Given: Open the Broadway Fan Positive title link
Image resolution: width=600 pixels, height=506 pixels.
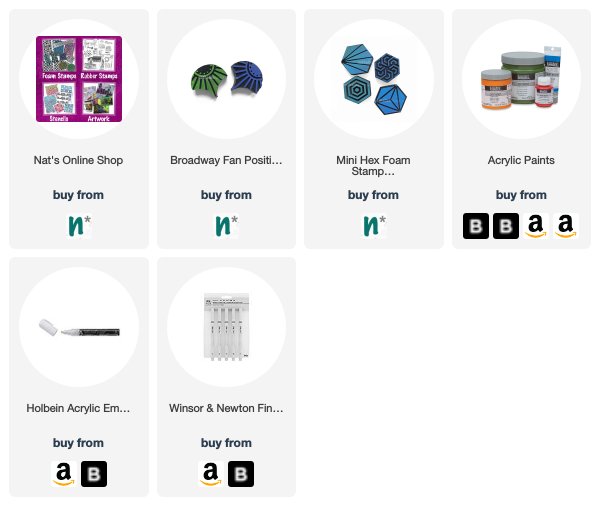Looking at the screenshot, I should tap(226, 160).
